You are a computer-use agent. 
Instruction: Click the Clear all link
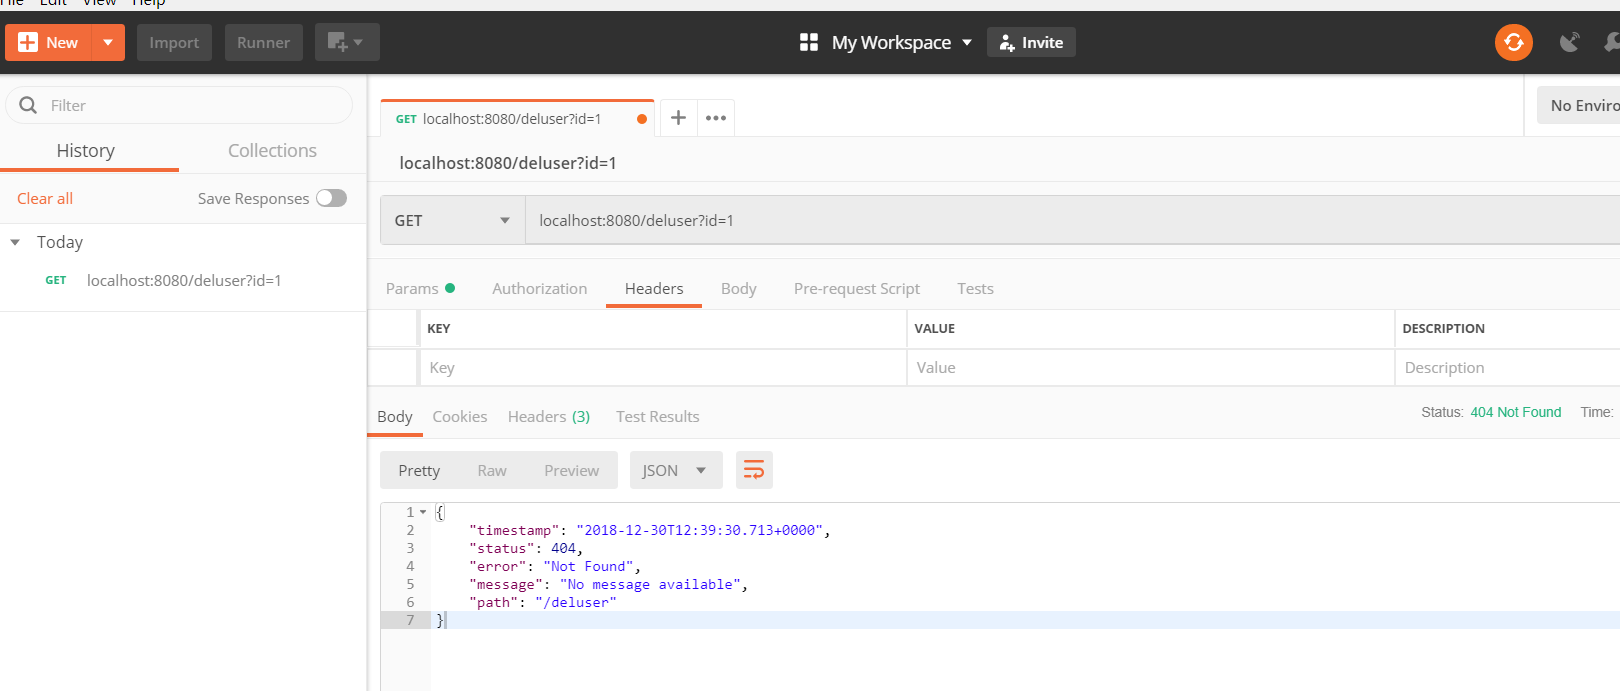point(45,198)
